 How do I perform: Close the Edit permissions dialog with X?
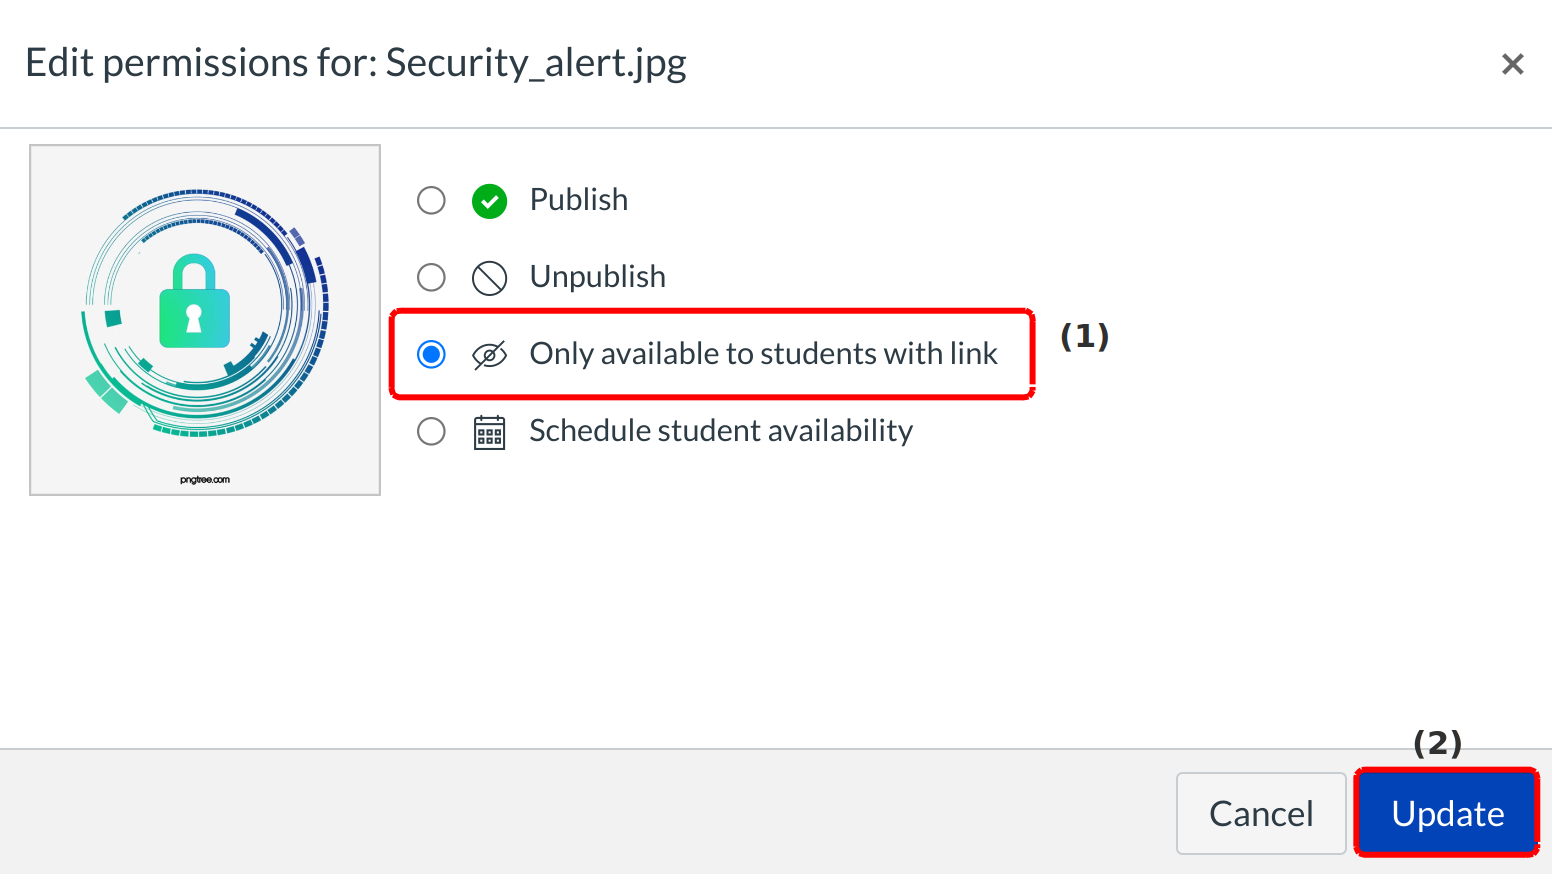(x=1512, y=64)
